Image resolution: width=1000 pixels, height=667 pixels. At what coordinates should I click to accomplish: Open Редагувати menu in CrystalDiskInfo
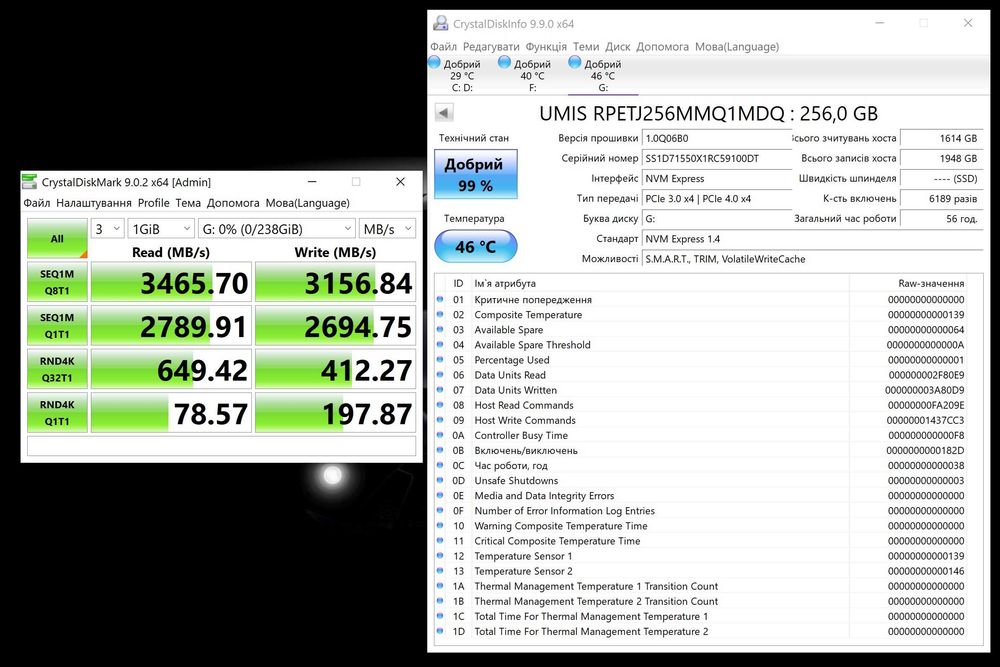click(491, 47)
